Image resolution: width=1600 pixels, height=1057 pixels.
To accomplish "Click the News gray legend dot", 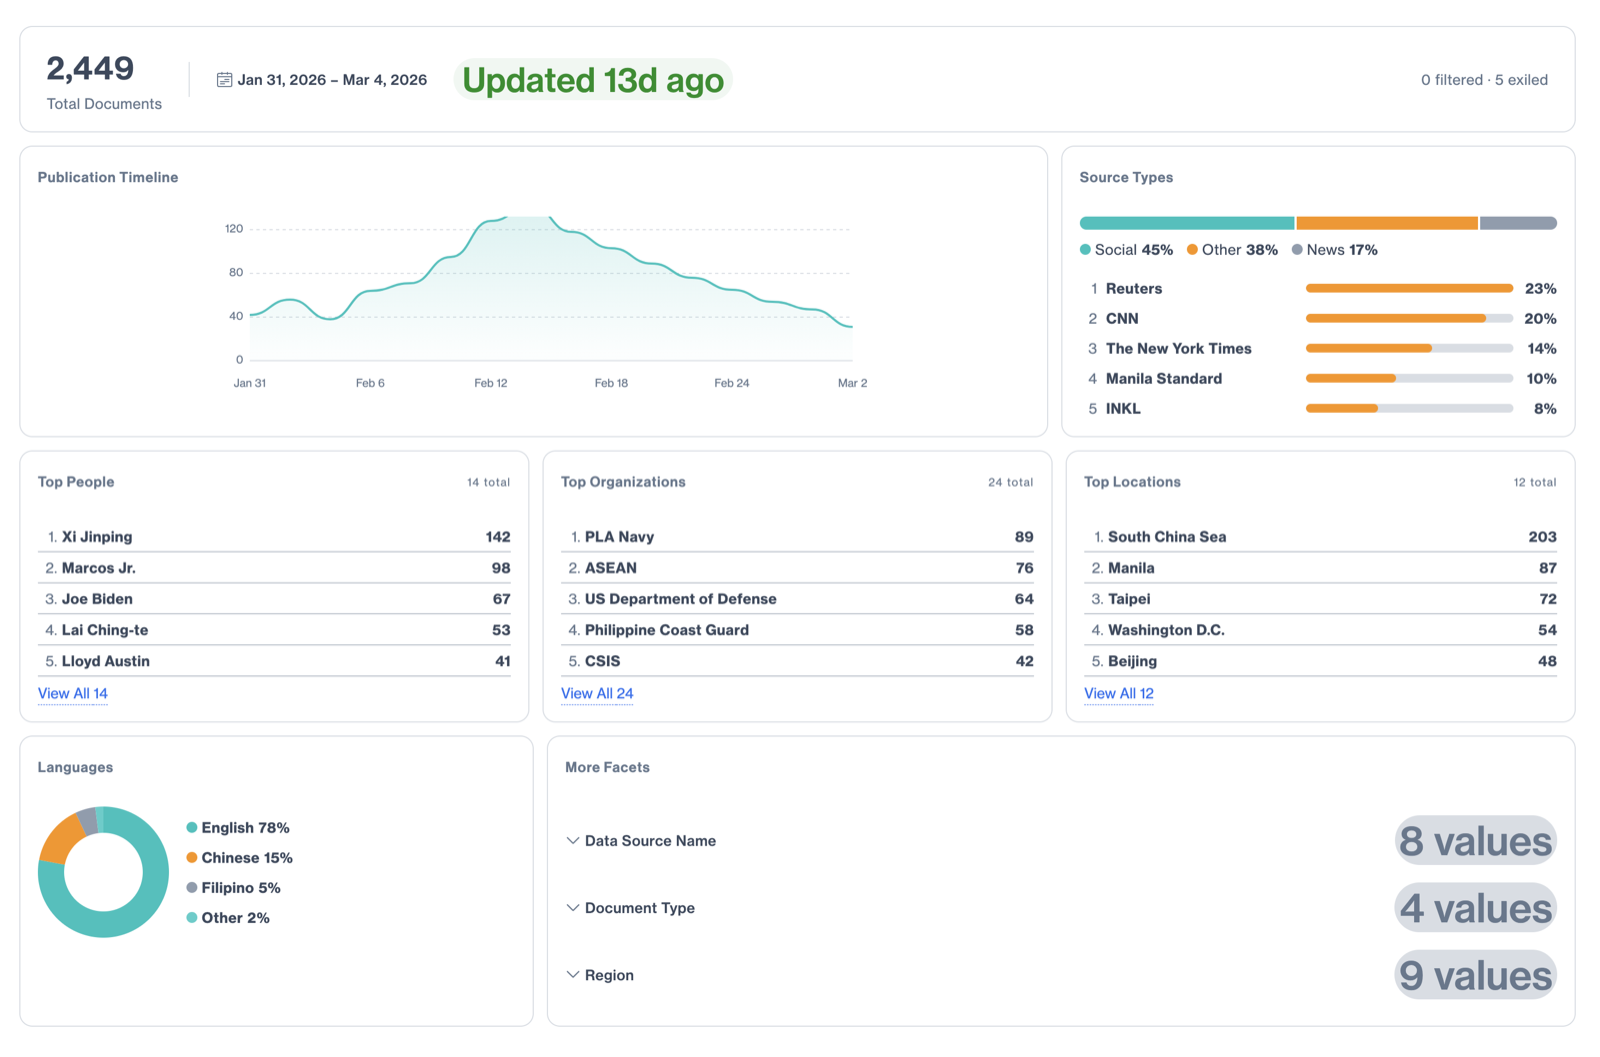I will tap(1297, 250).
